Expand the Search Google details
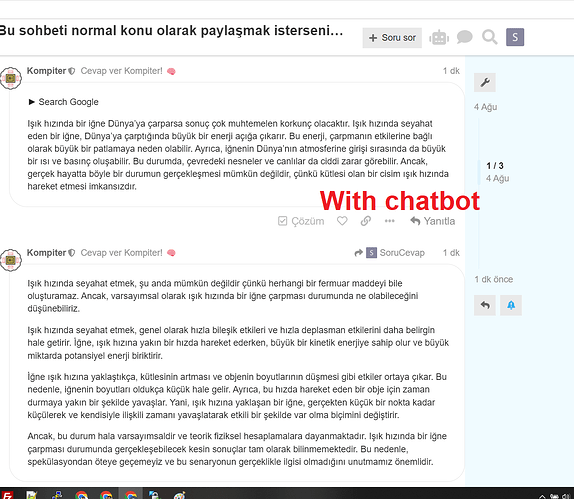This screenshot has height=499, width=574. click(63, 102)
